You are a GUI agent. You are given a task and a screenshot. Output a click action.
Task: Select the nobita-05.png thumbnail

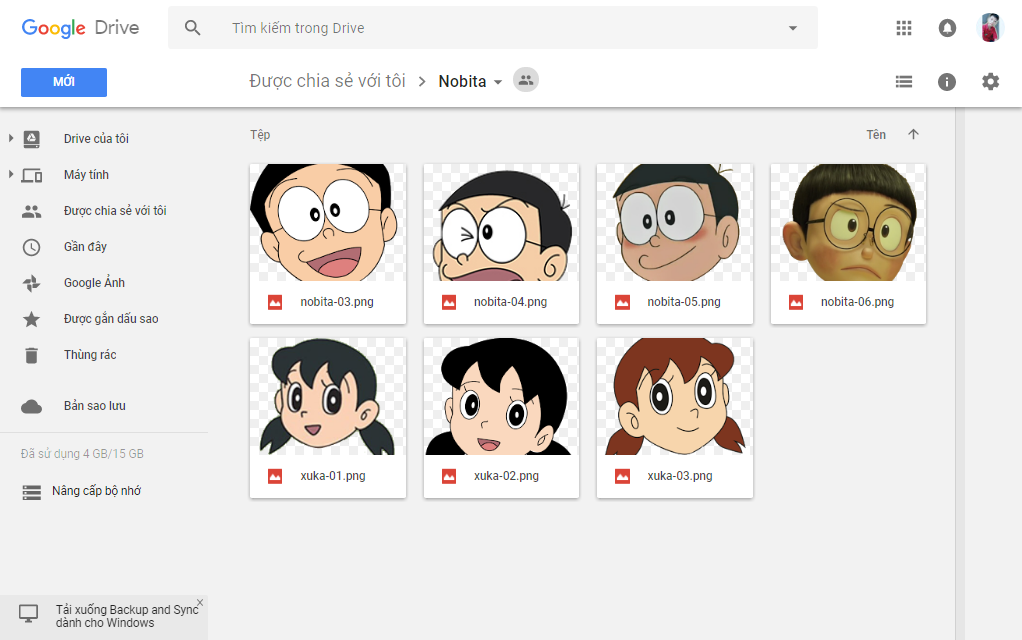[x=675, y=222]
